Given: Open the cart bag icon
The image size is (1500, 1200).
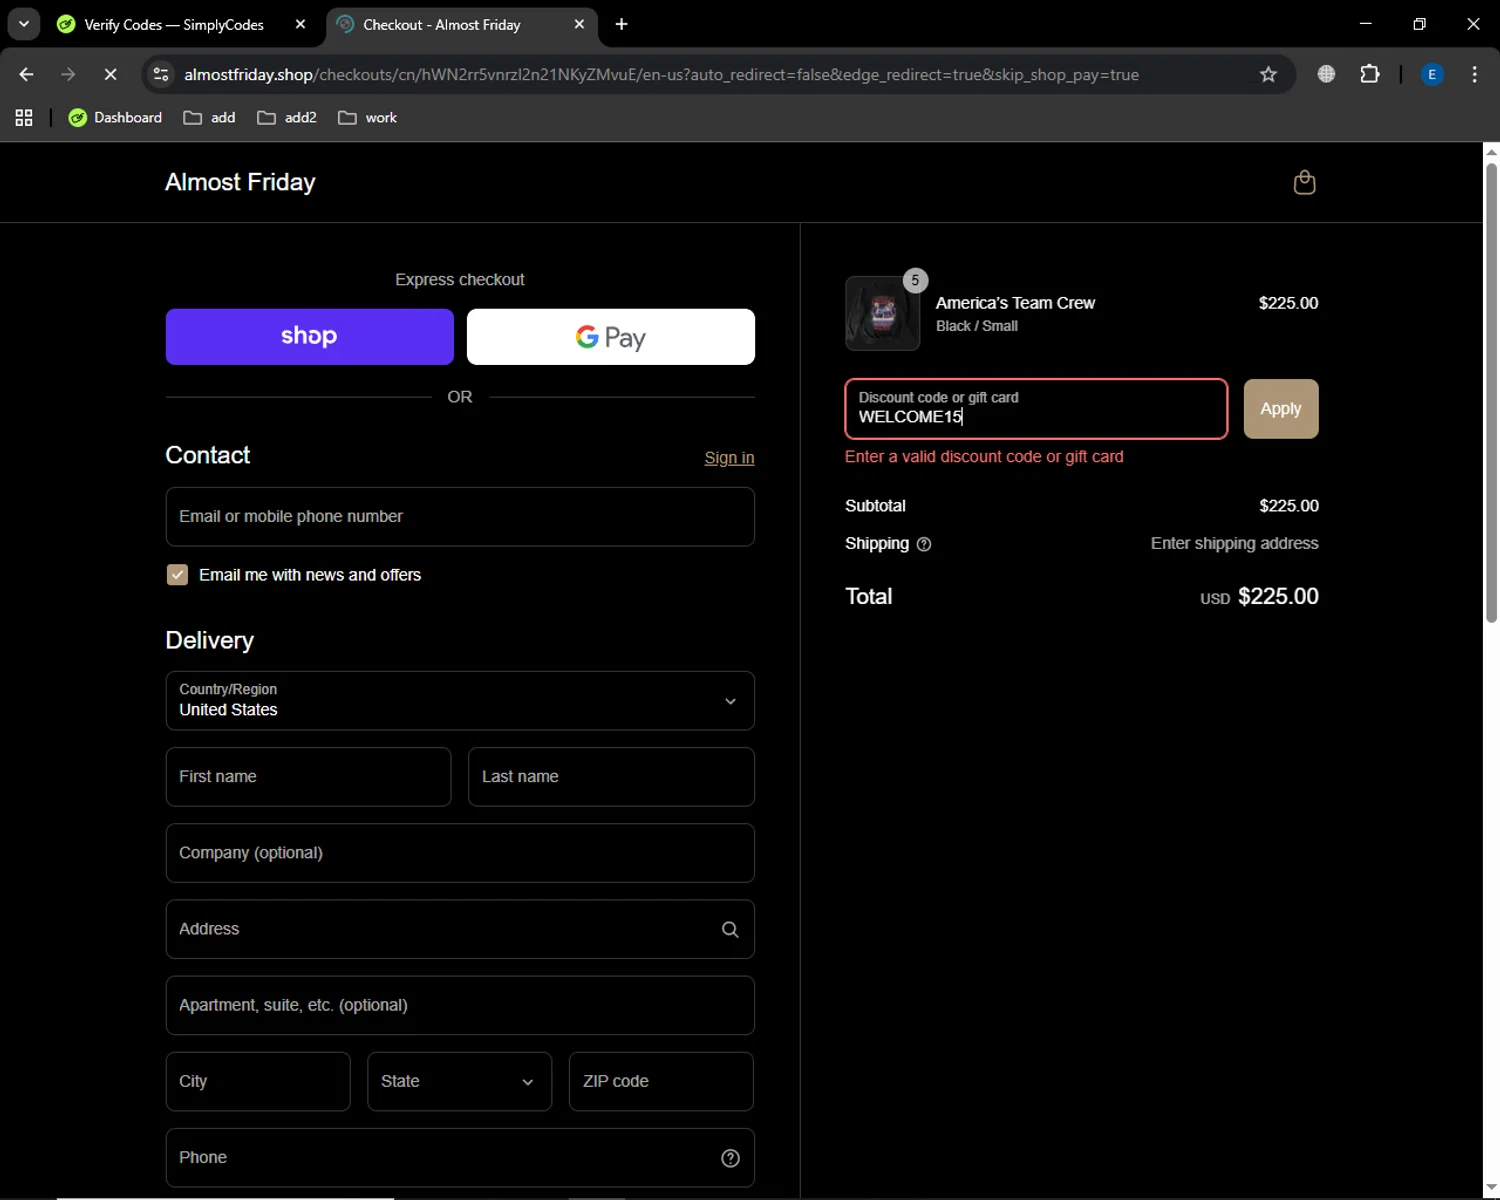Looking at the screenshot, I should [1304, 182].
